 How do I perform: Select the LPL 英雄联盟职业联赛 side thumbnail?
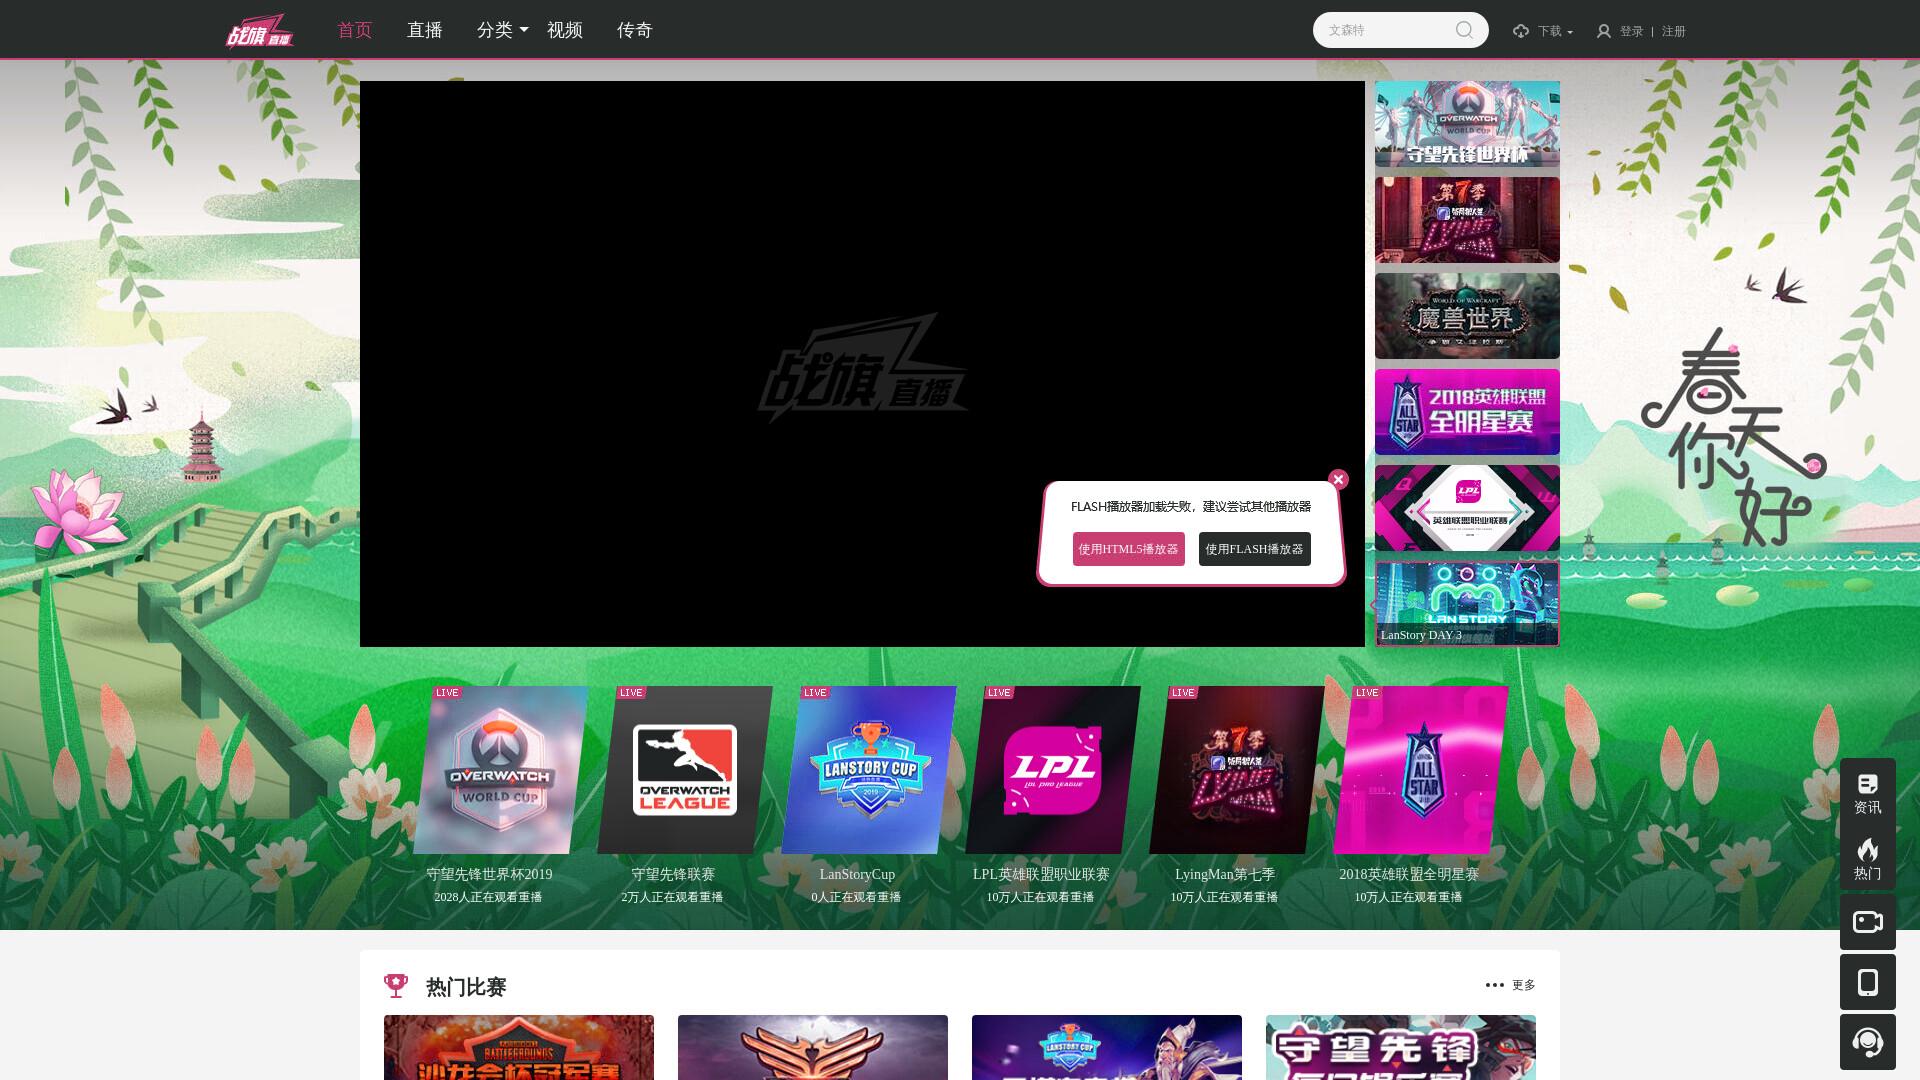click(x=1467, y=508)
